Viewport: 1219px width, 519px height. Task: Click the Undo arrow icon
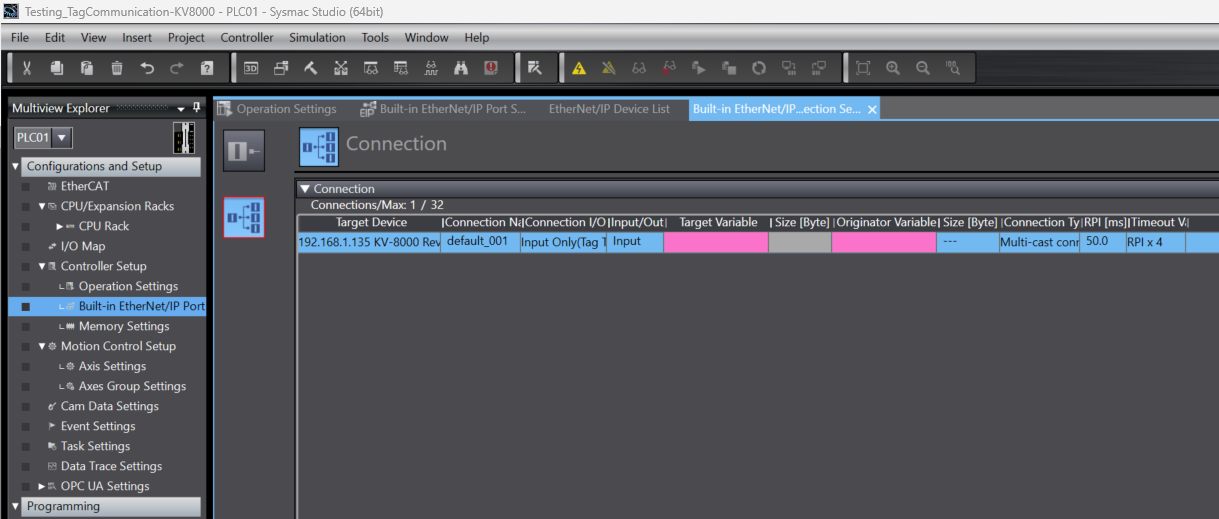147,68
